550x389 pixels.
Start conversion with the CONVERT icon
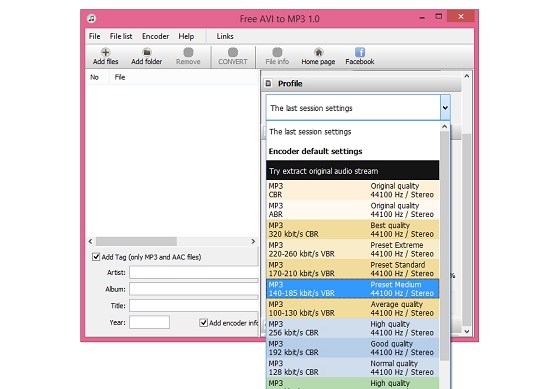tap(233, 52)
